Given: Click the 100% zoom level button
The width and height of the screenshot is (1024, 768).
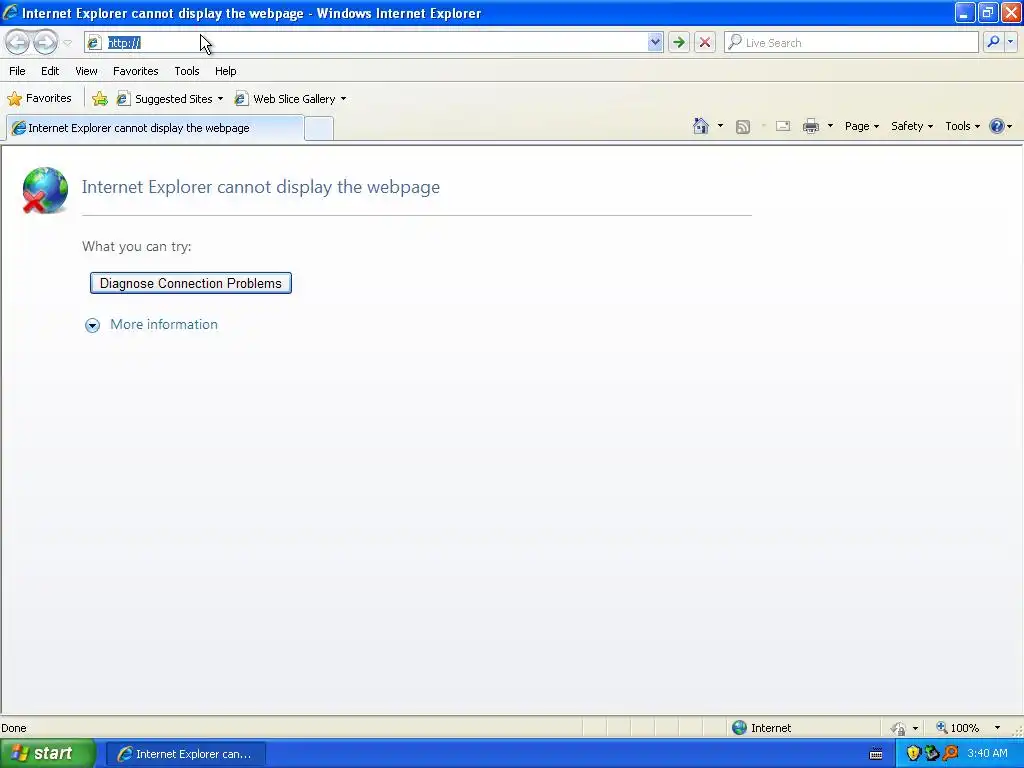Looking at the screenshot, I should (x=958, y=728).
